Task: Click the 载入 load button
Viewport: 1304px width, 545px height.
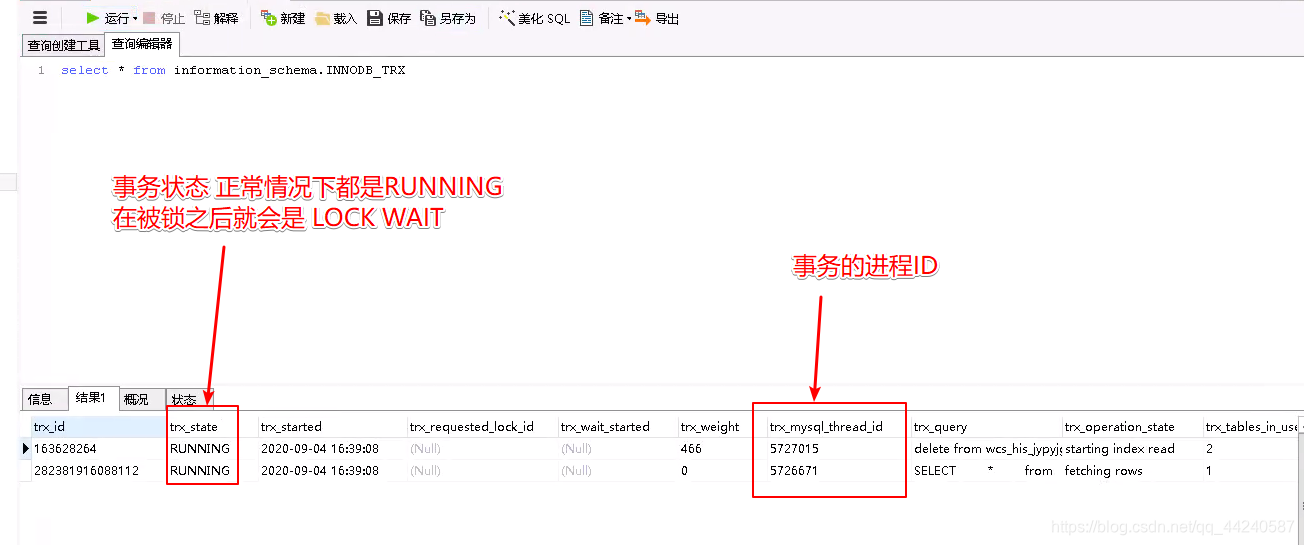Action: (336, 18)
